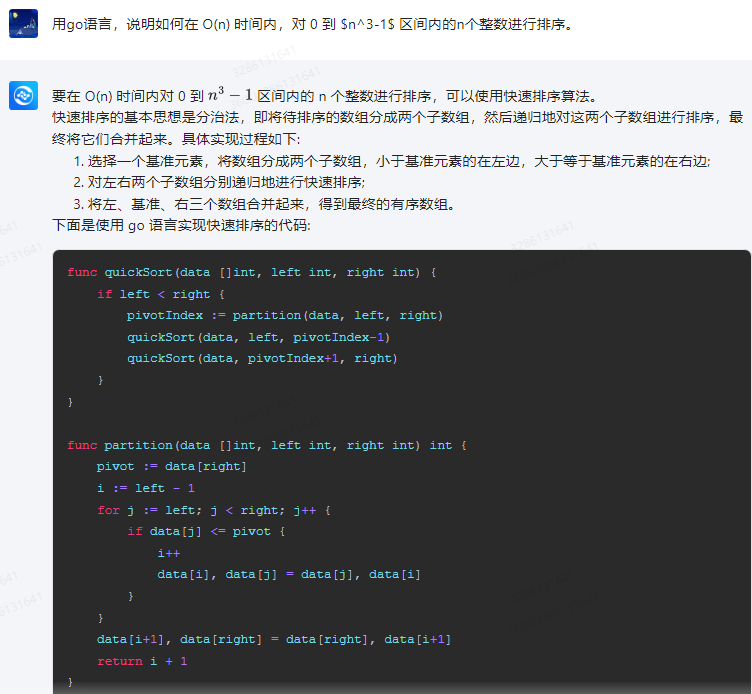Click the line 'pivot := data[right]'
The height and width of the screenshot is (694, 752).
coord(172,467)
